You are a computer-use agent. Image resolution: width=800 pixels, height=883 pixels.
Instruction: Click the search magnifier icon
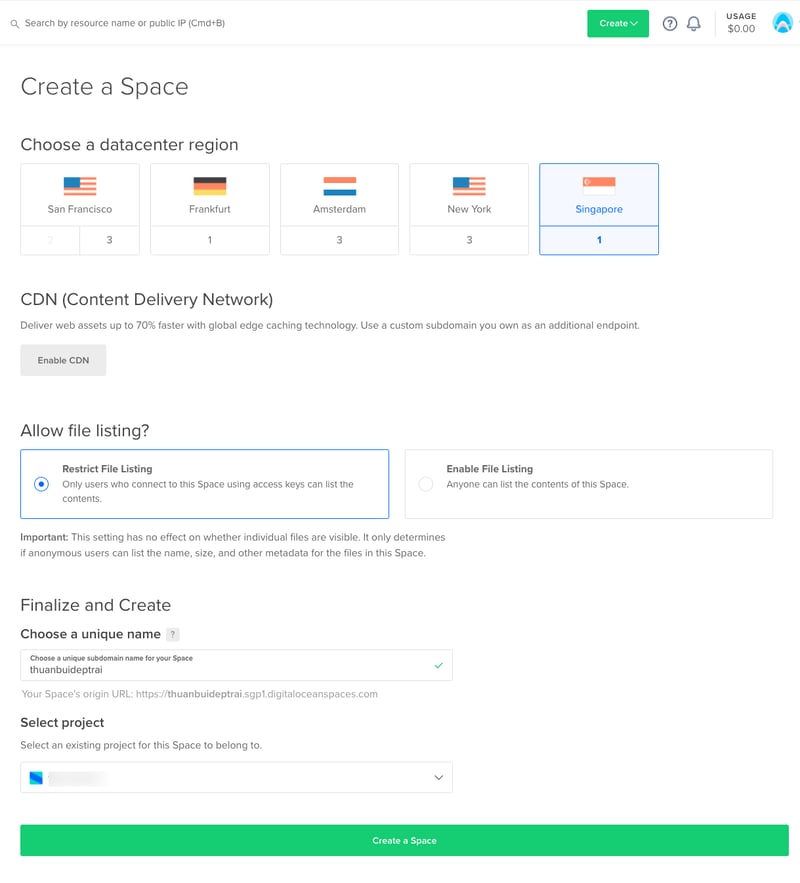(x=14, y=23)
